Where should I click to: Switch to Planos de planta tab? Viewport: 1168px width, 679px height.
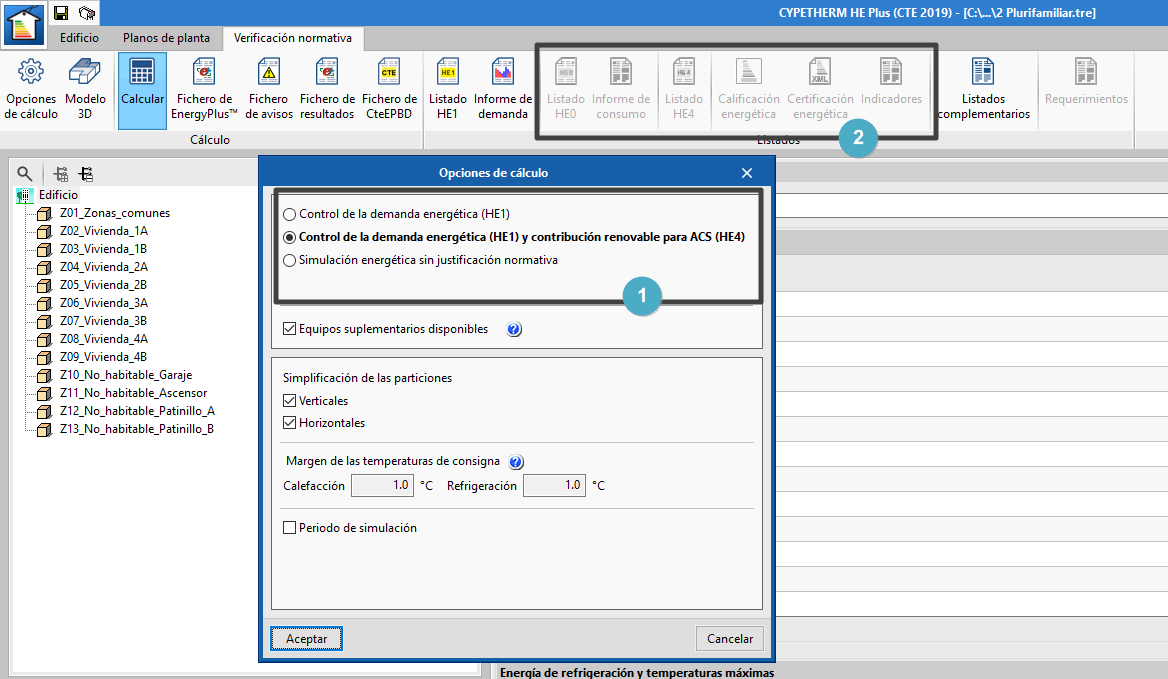coord(166,38)
